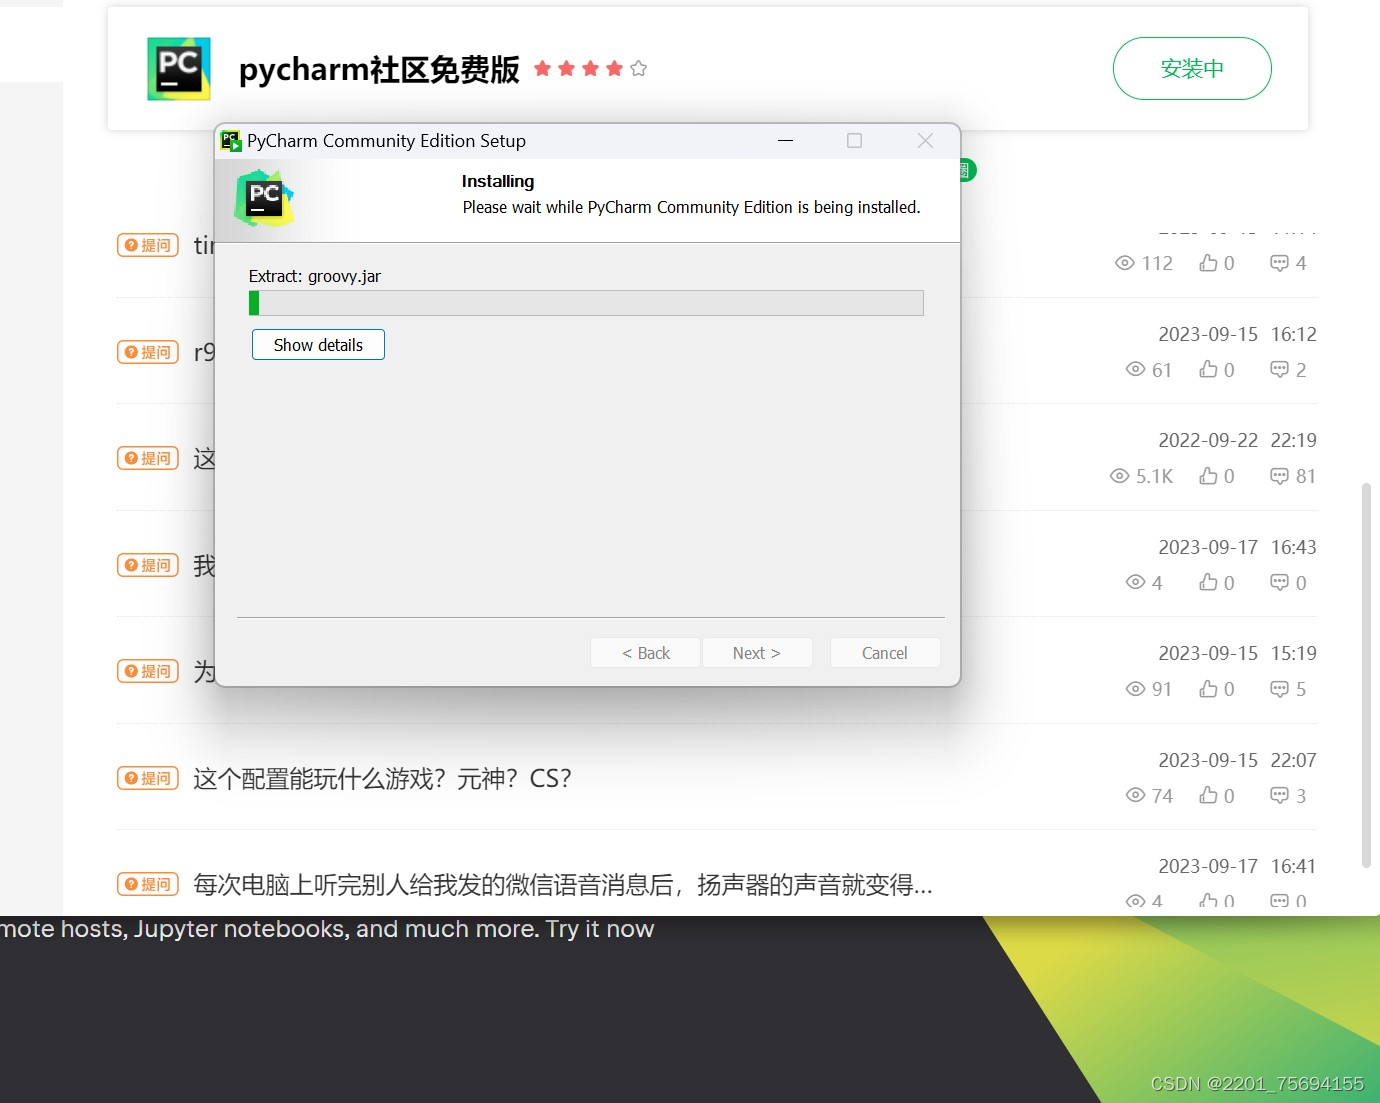Image resolution: width=1380 pixels, height=1103 pixels.
Task: Click the empty fifth rating star
Action: coord(638,68)
